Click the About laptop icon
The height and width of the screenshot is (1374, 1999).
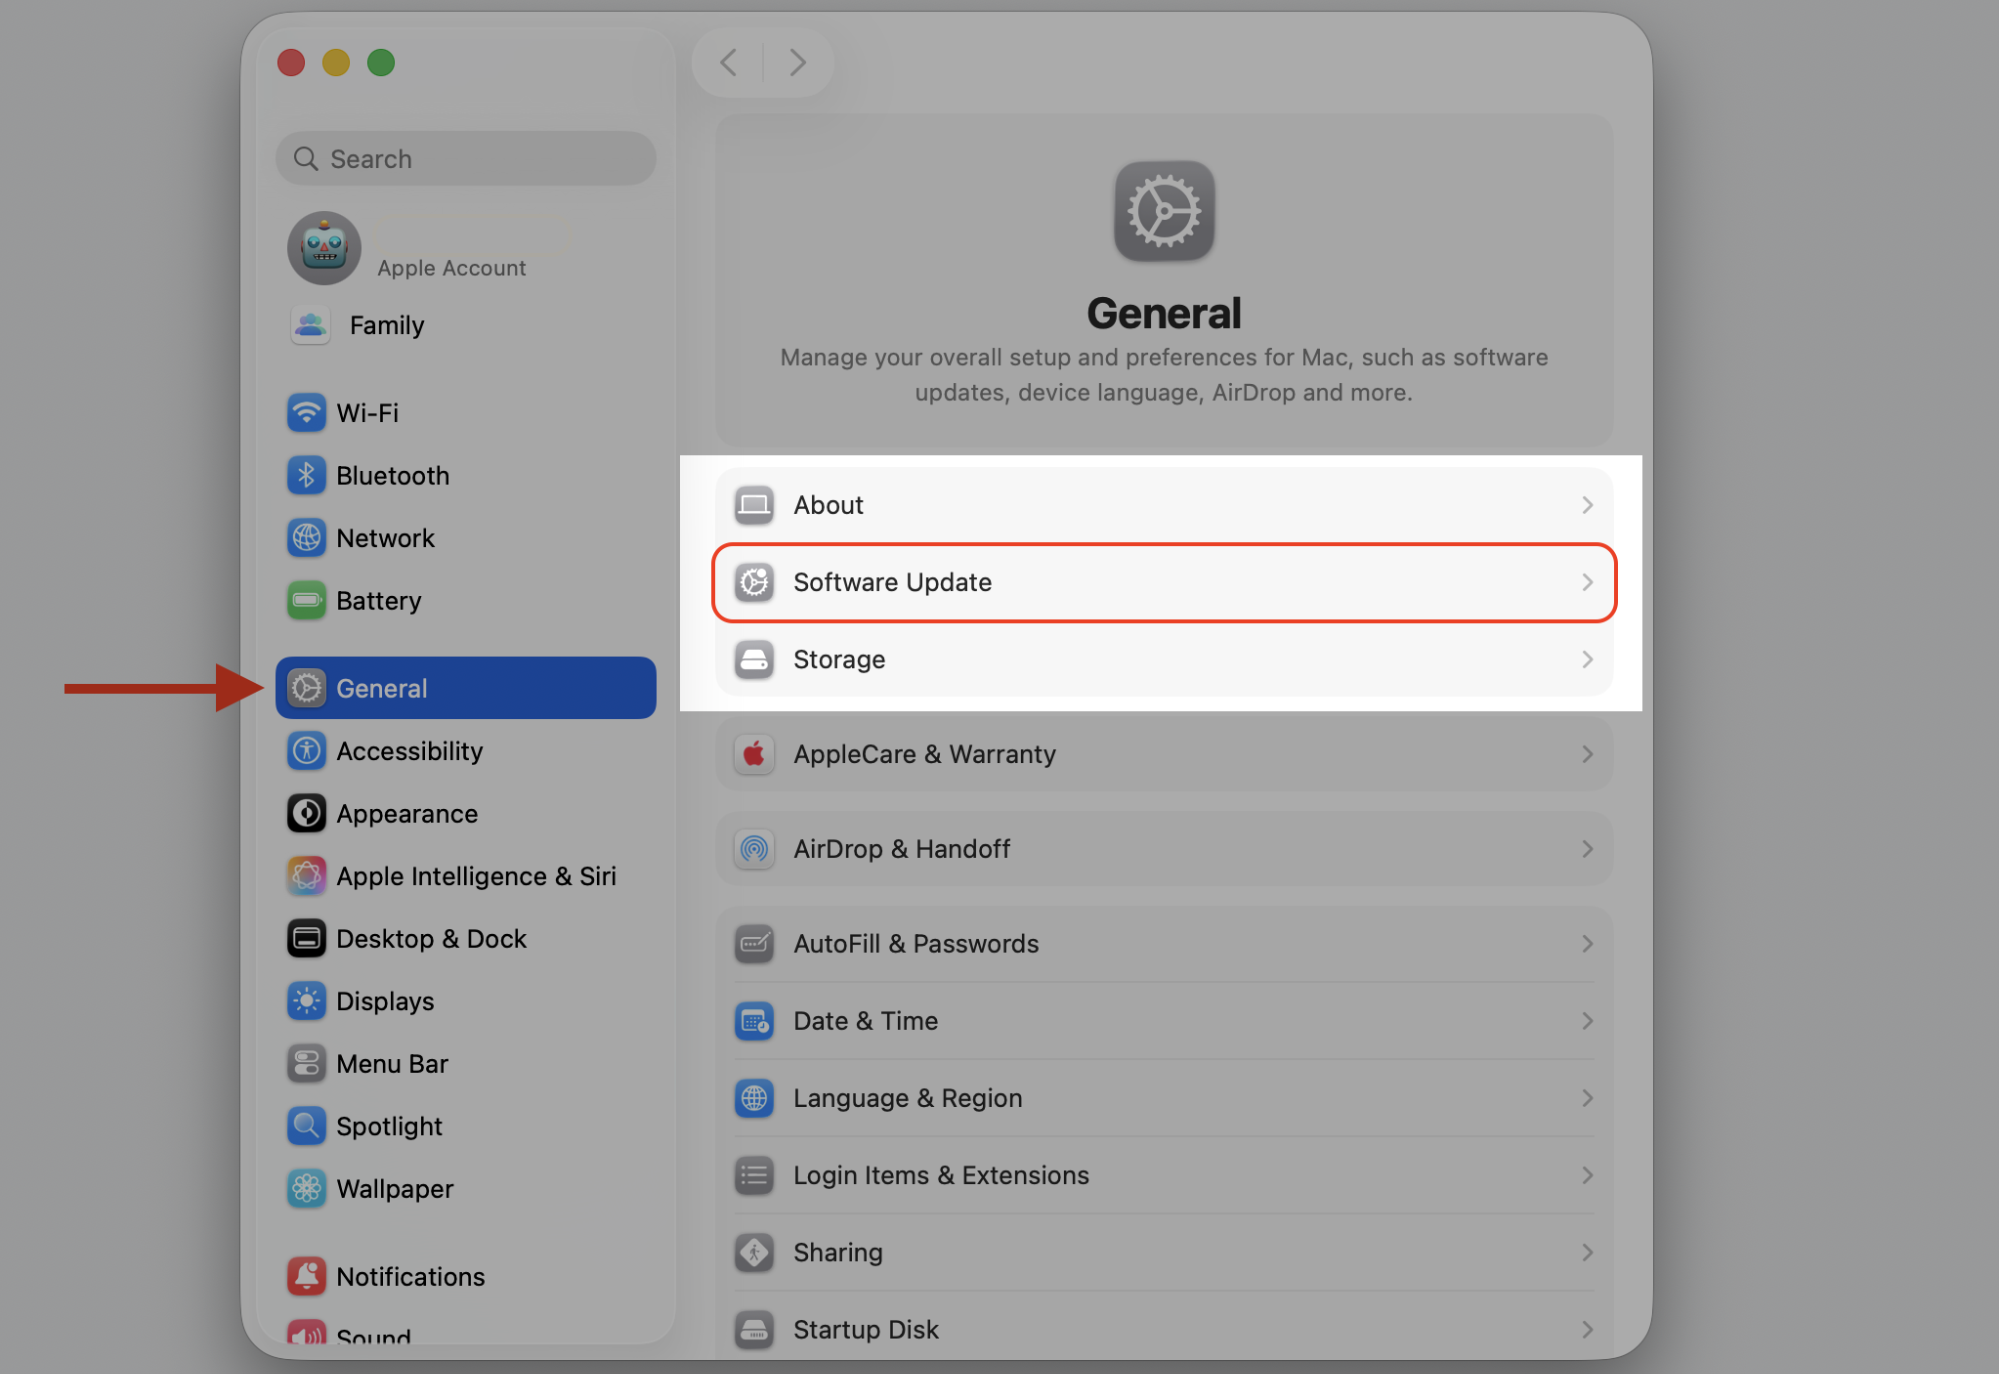tap(754, 505)
